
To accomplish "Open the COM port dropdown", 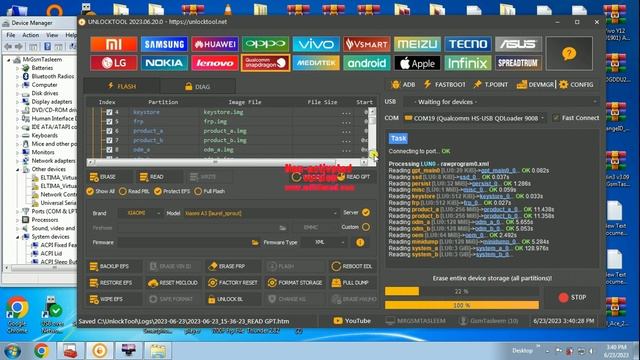I will click(x=474, y=118).
